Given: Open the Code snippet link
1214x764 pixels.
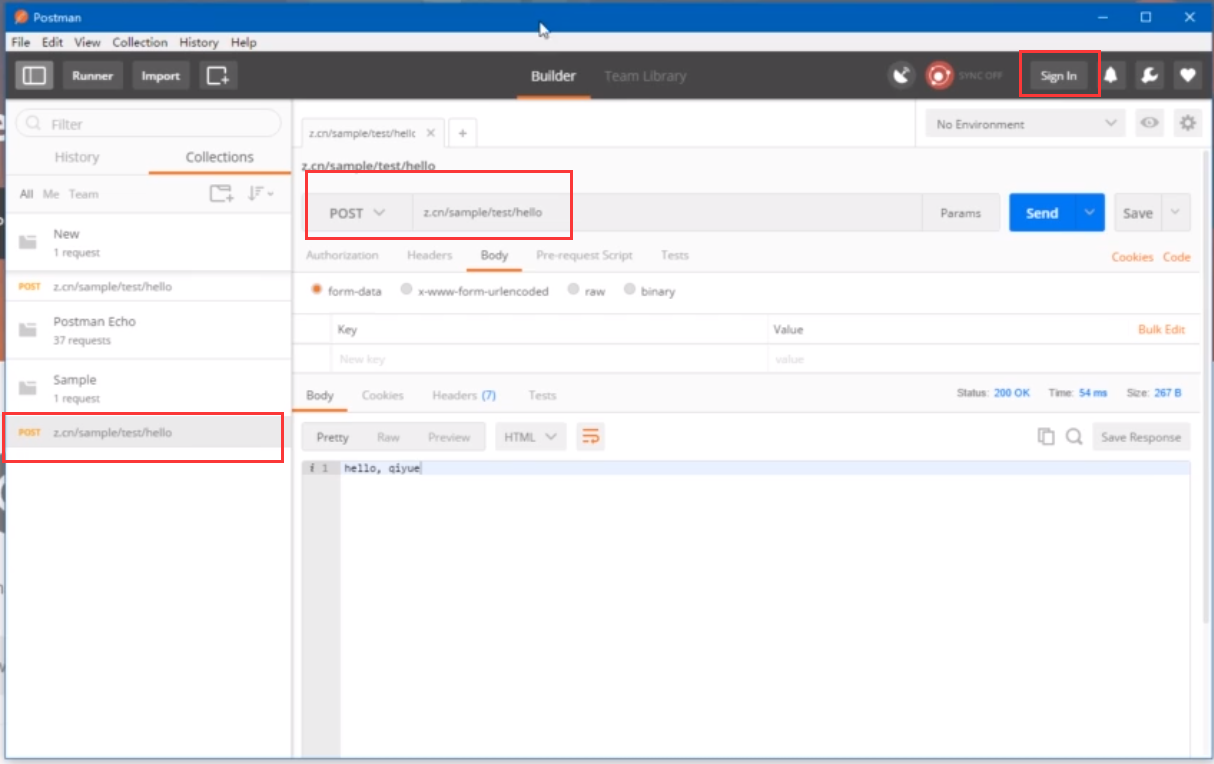Looking at the screenshot, I should pos(1177,257).
